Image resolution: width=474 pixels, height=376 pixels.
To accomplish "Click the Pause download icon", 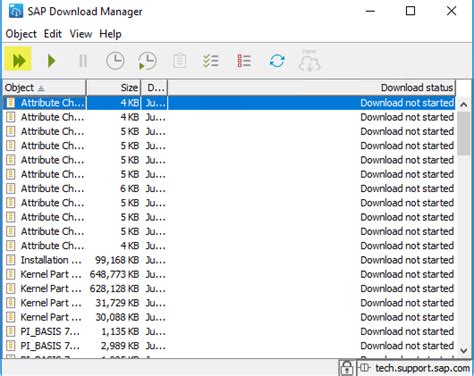I will click(x=83, y=61).
